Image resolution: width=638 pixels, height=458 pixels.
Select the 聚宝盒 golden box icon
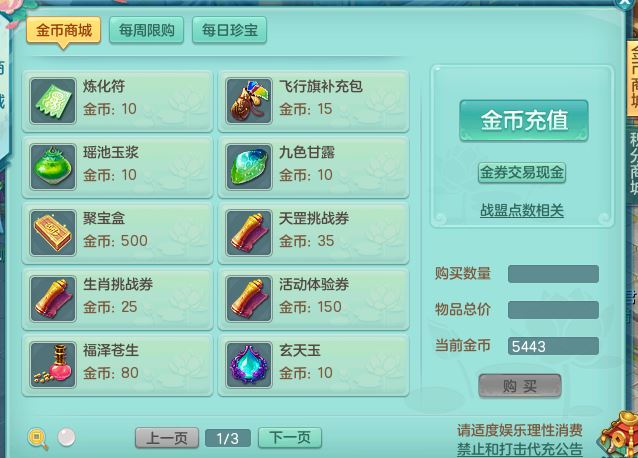53,233
